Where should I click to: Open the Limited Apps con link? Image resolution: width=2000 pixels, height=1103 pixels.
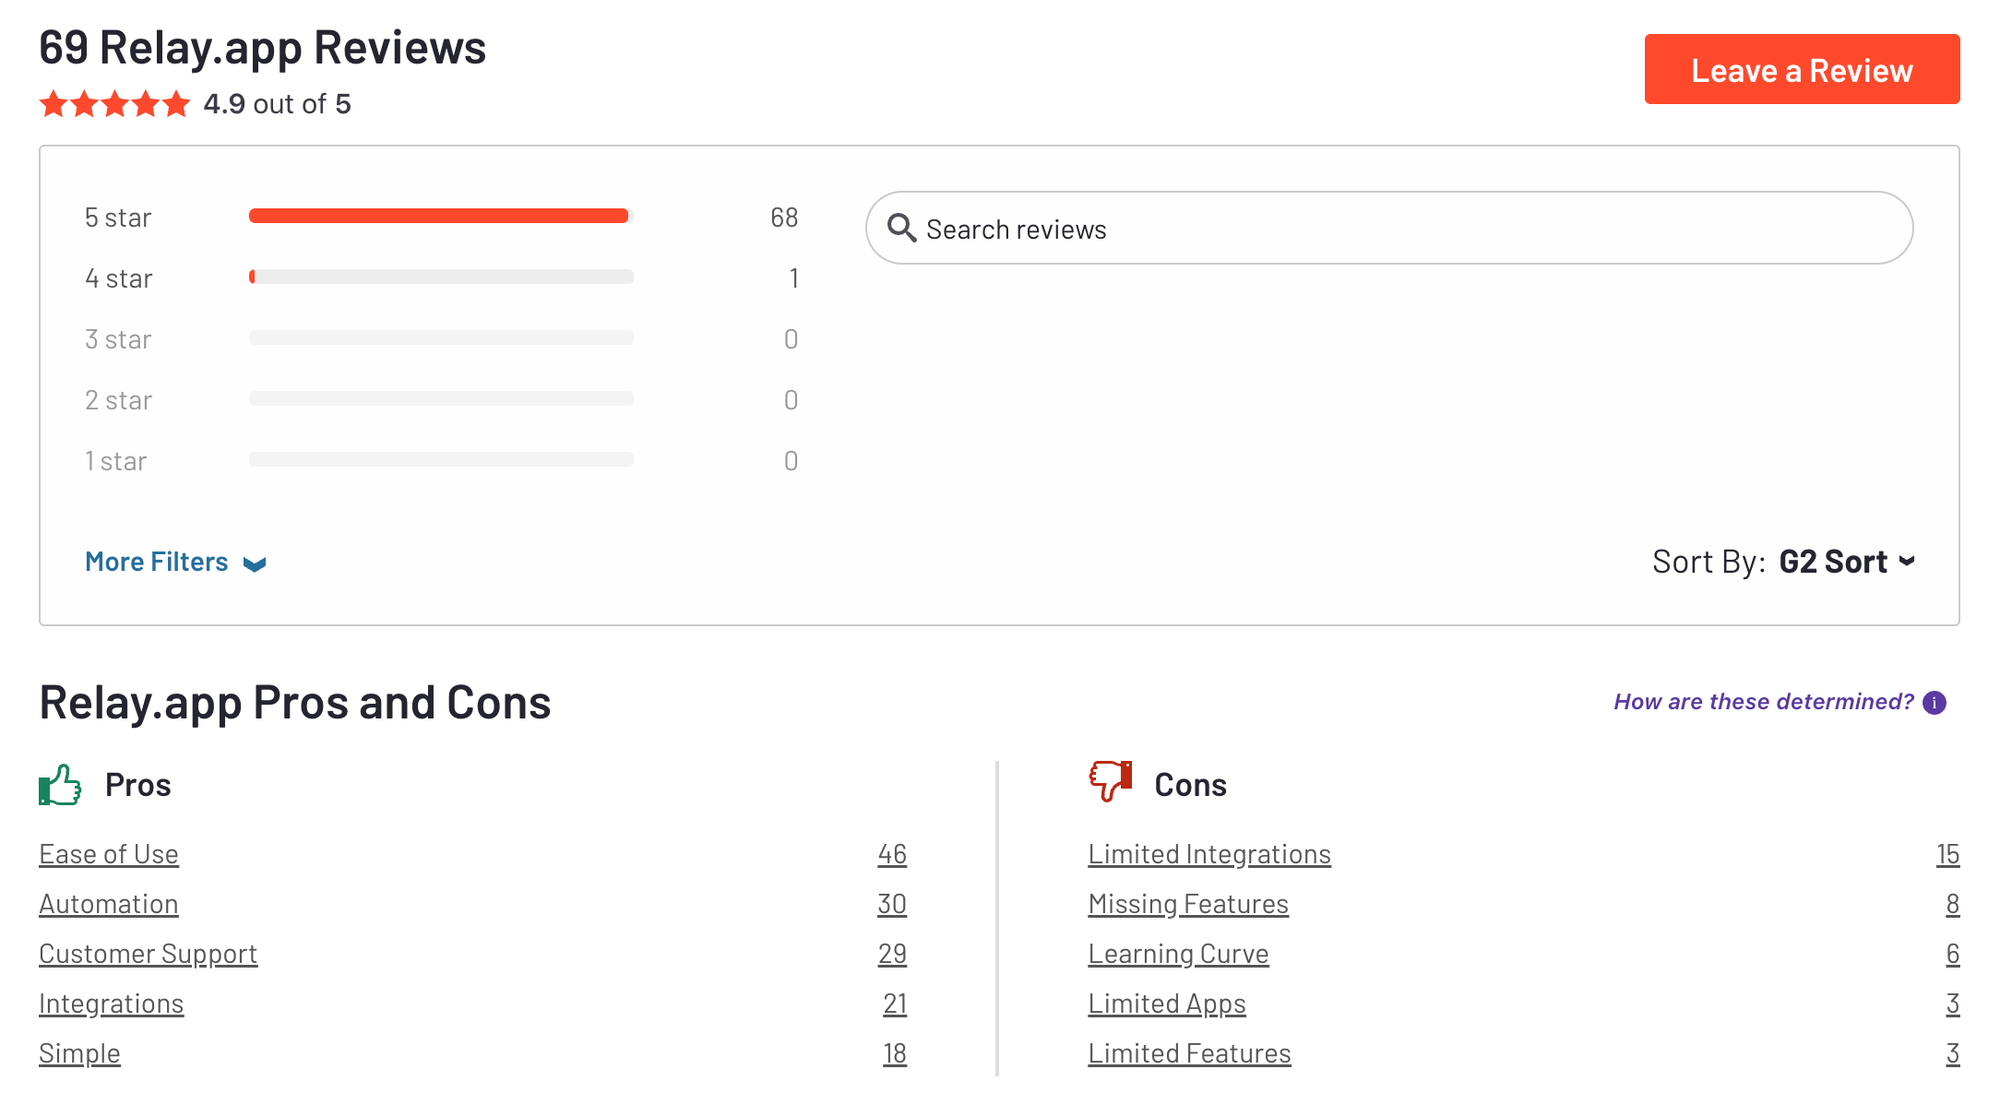coord(1167,1004)
